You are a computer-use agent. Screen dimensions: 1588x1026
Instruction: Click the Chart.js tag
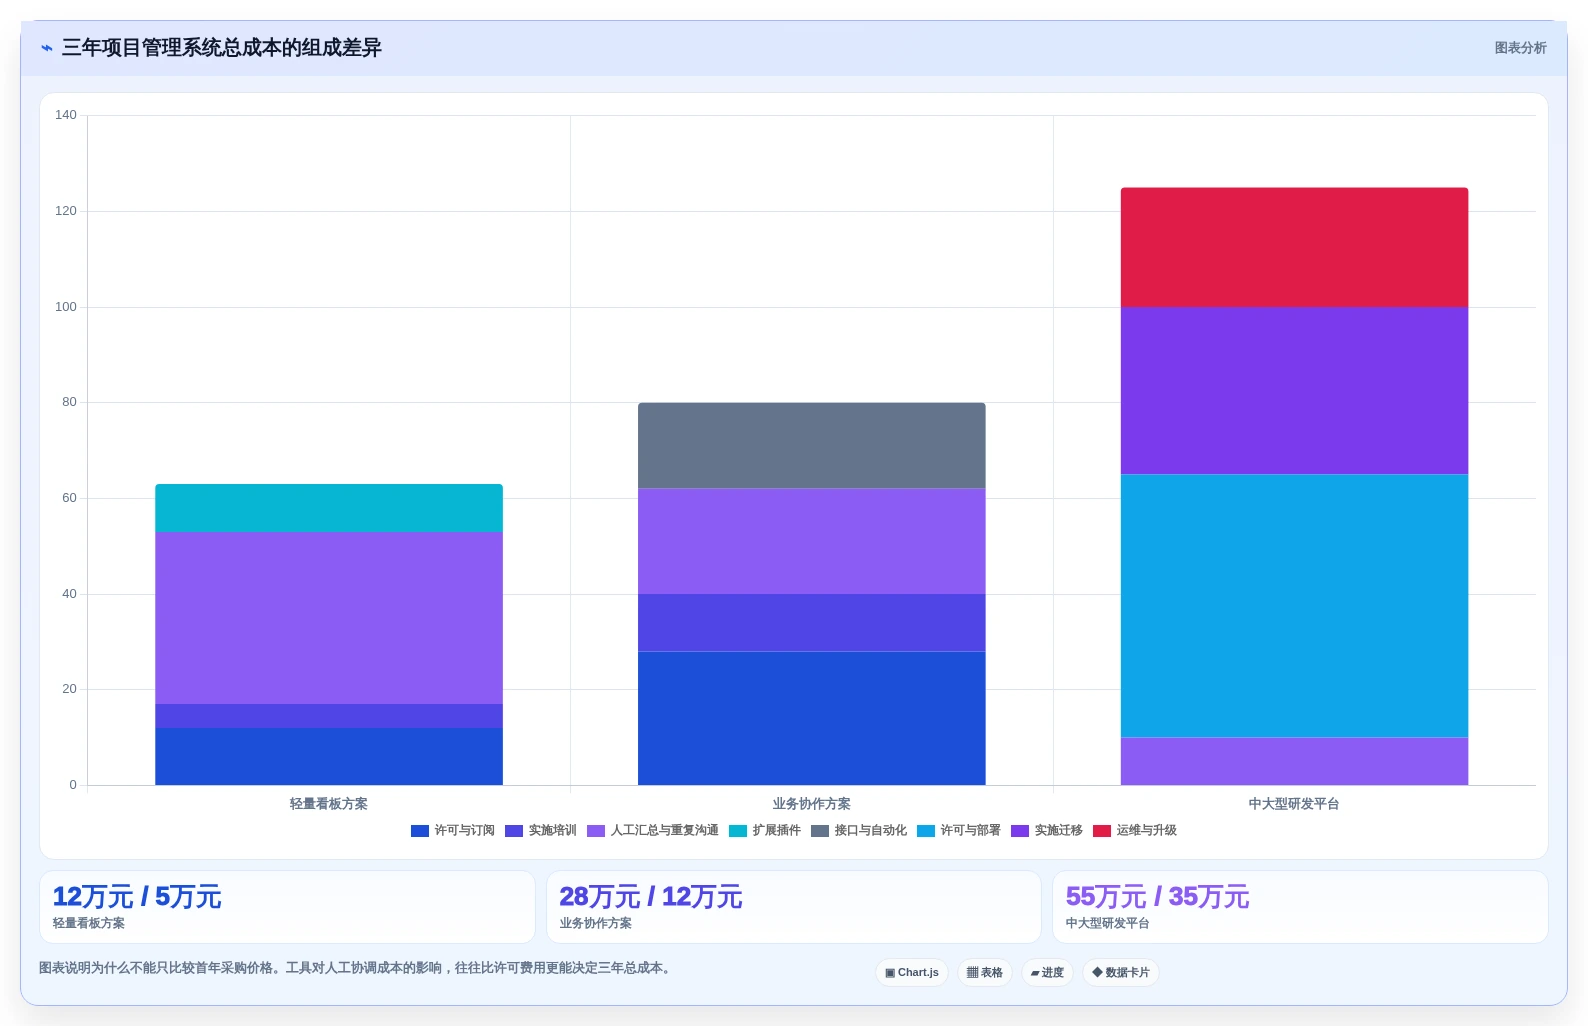pyautogui.click(x=912, y=972)
